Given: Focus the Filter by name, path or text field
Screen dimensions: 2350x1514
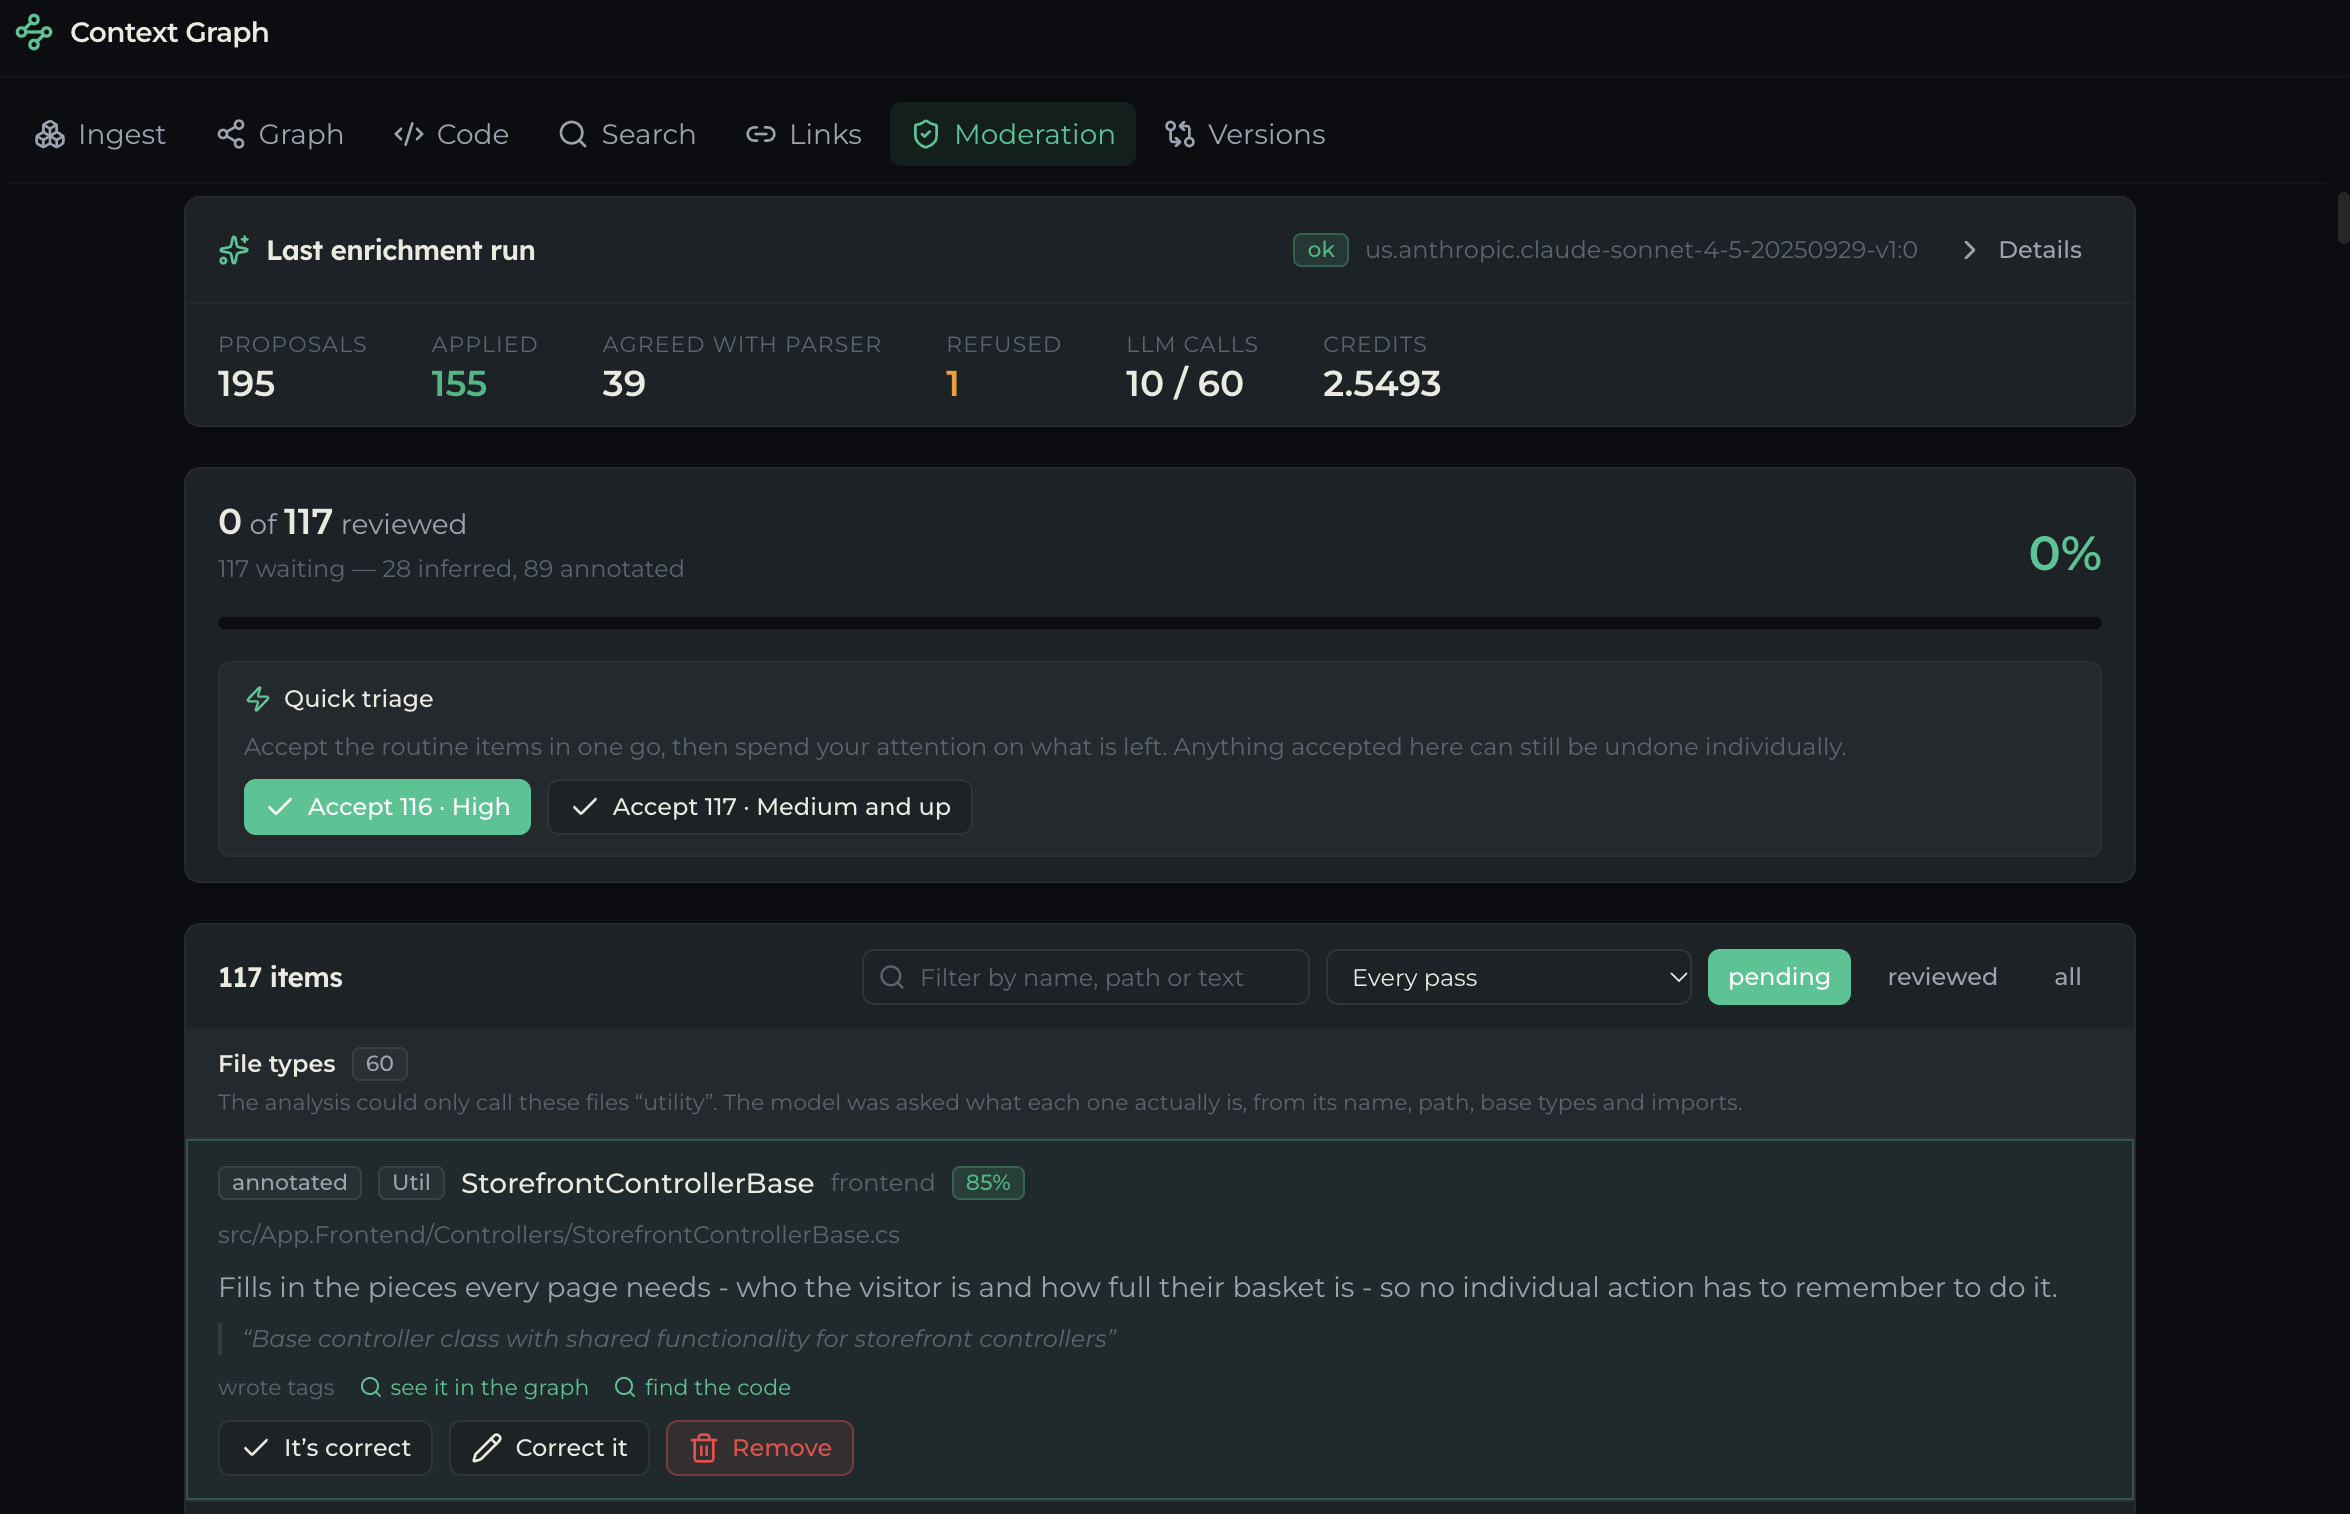Looking at the screenshot, I should 1085,977.
